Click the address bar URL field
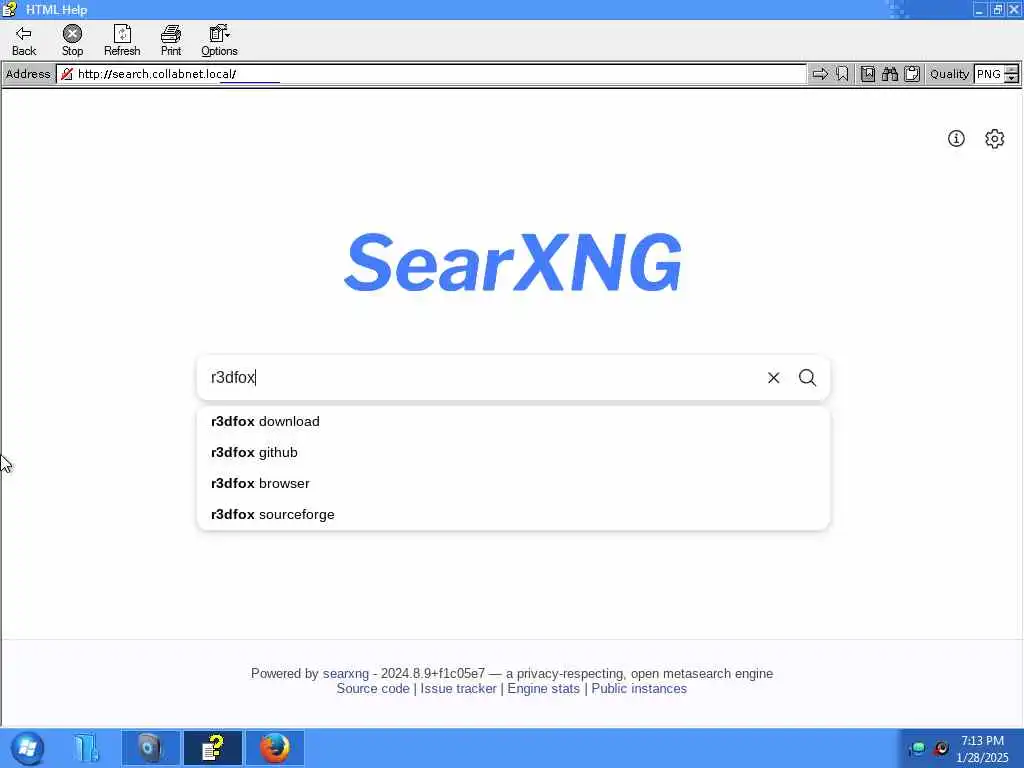Viewport: 1024px width, 768px height. pyautogui.click(x=431, y=74)
